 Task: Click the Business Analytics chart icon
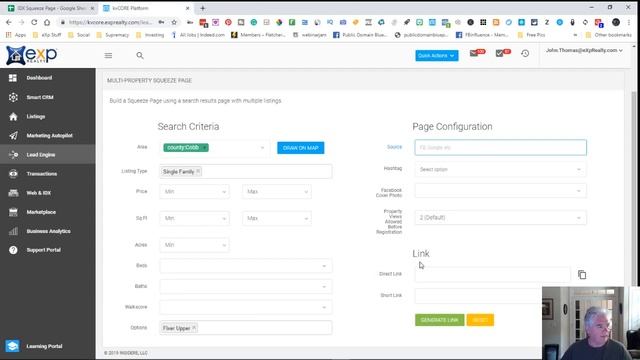pyautogui.click(x=13, y=231)
